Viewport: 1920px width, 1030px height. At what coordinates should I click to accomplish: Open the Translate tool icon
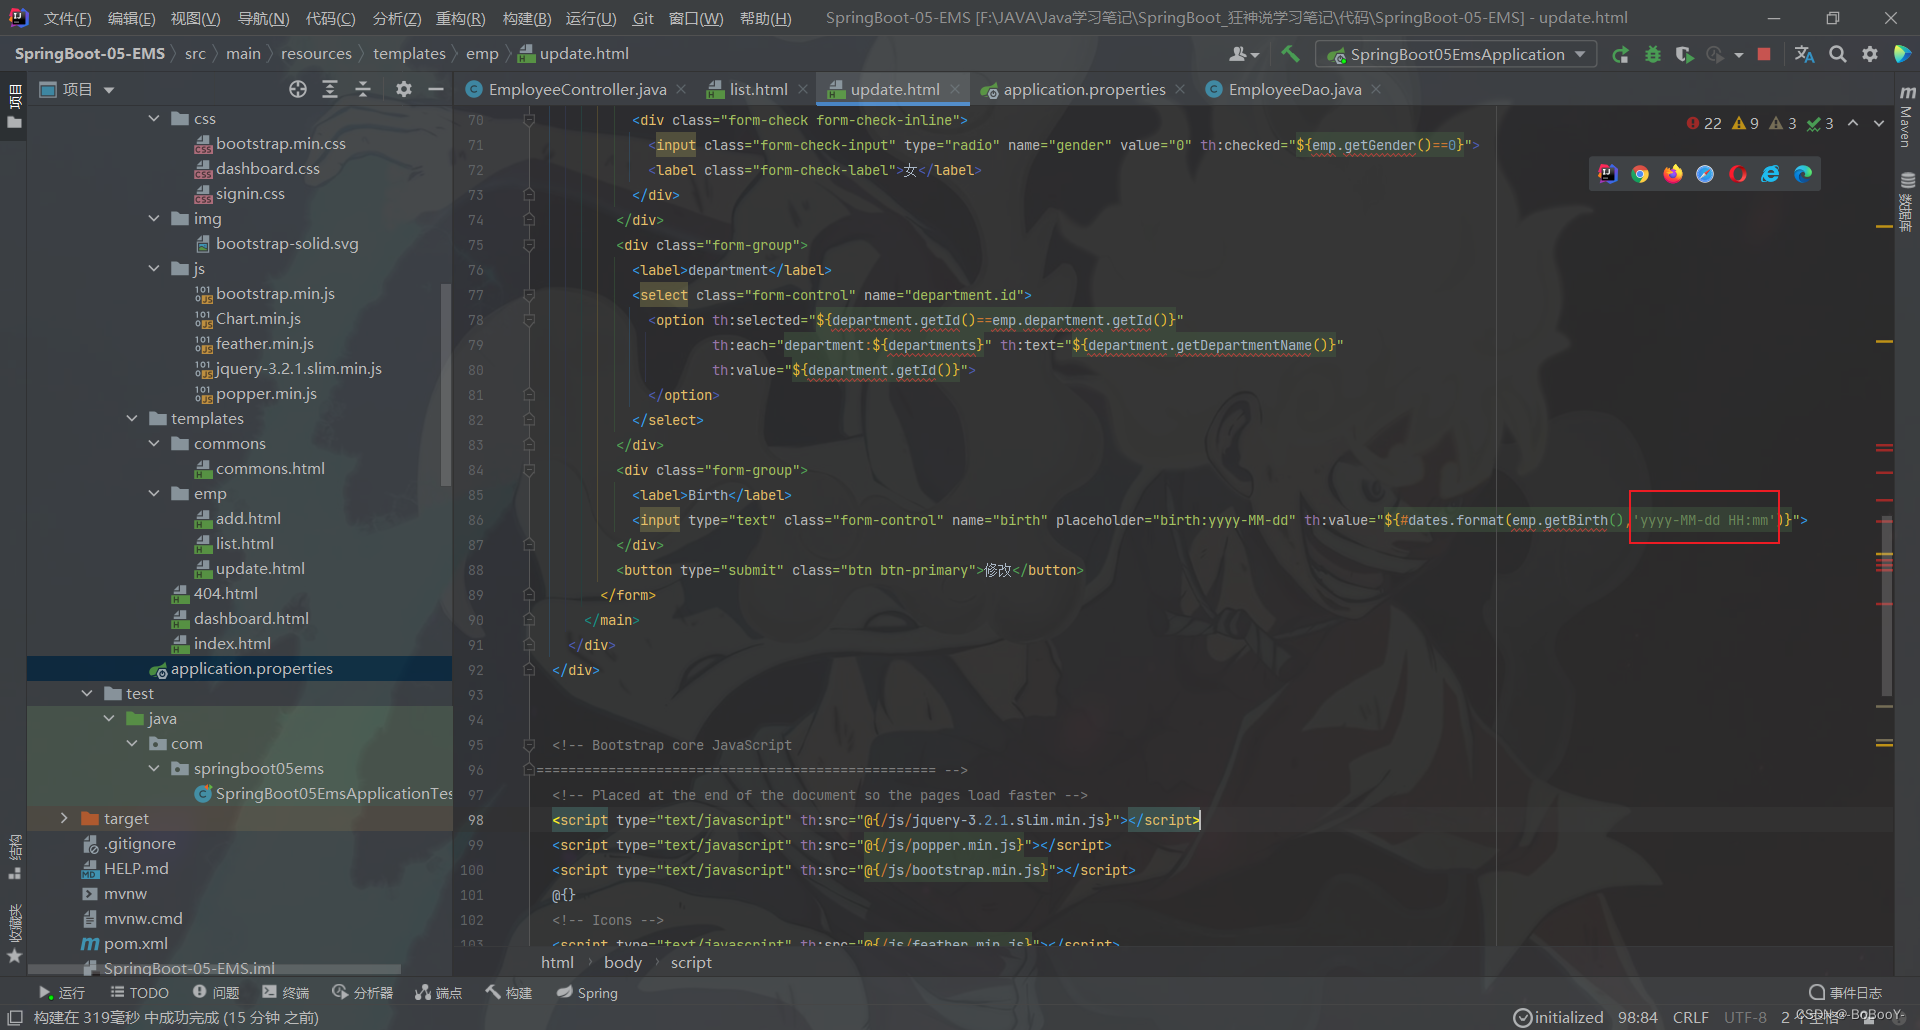pos(1804,54)
